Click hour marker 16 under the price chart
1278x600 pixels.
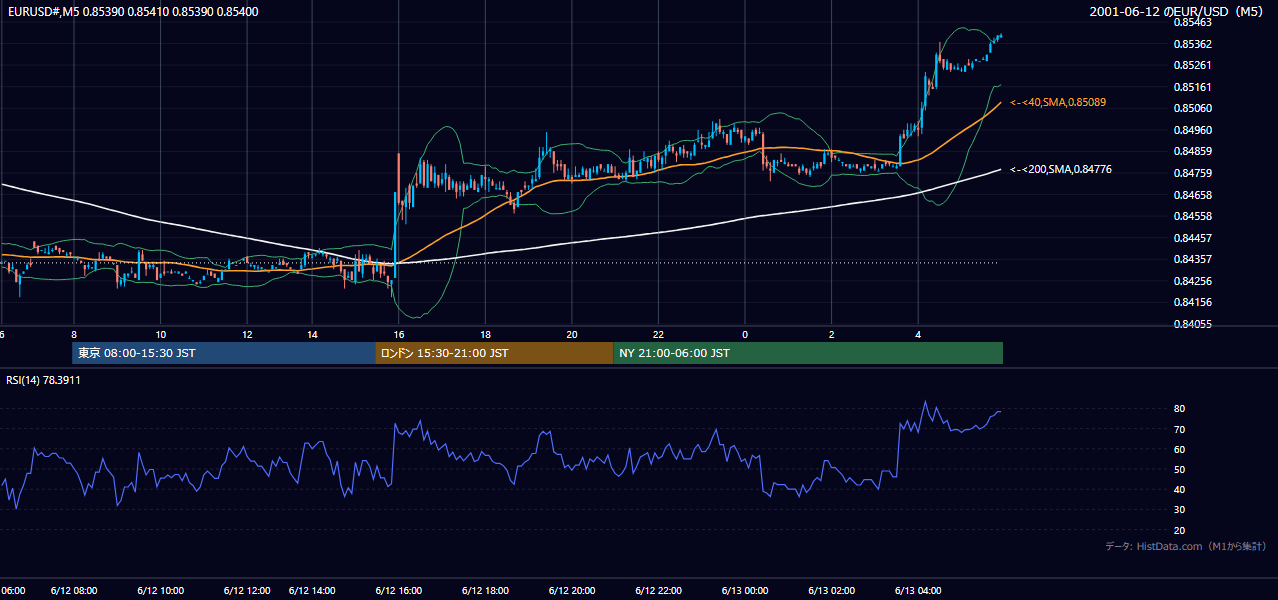click(399, 334)
